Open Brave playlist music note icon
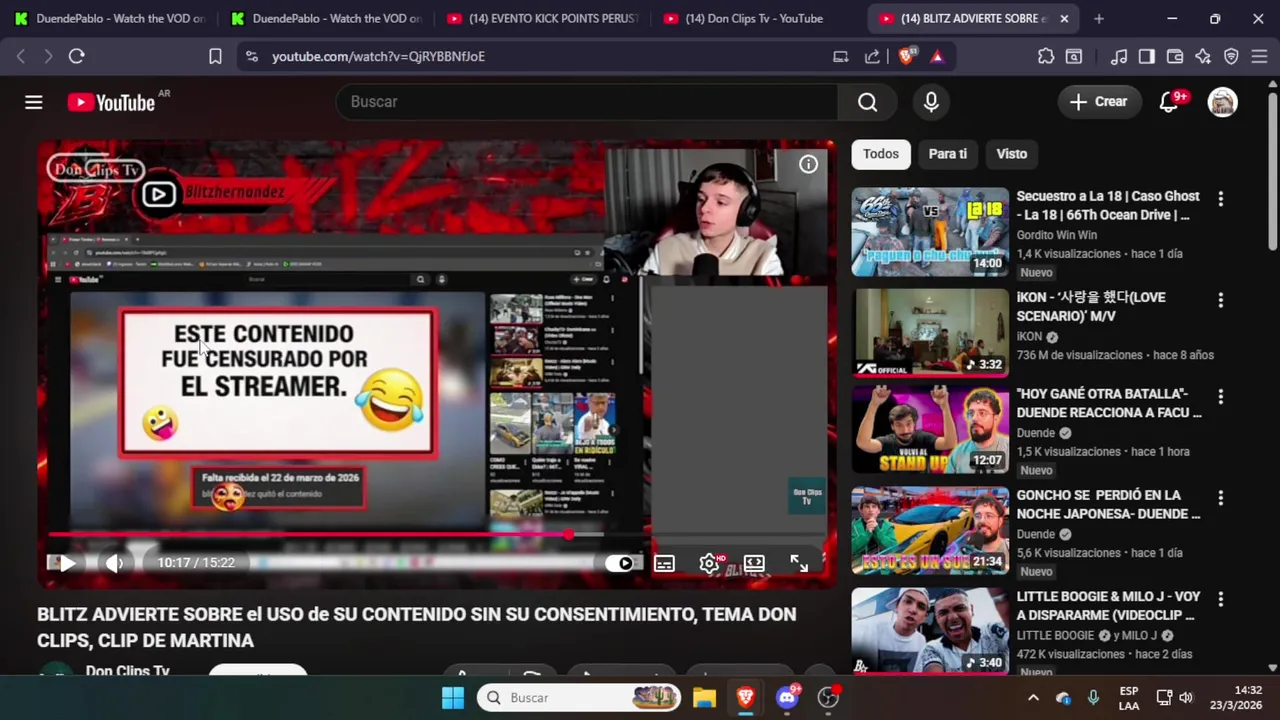The image size is (1280, 720). click(x=1120, y=57)
